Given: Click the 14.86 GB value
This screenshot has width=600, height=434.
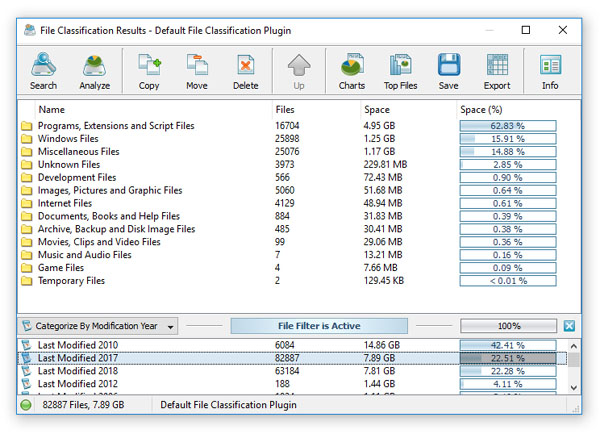Looking at the screenshot, I should coord(382,345).
